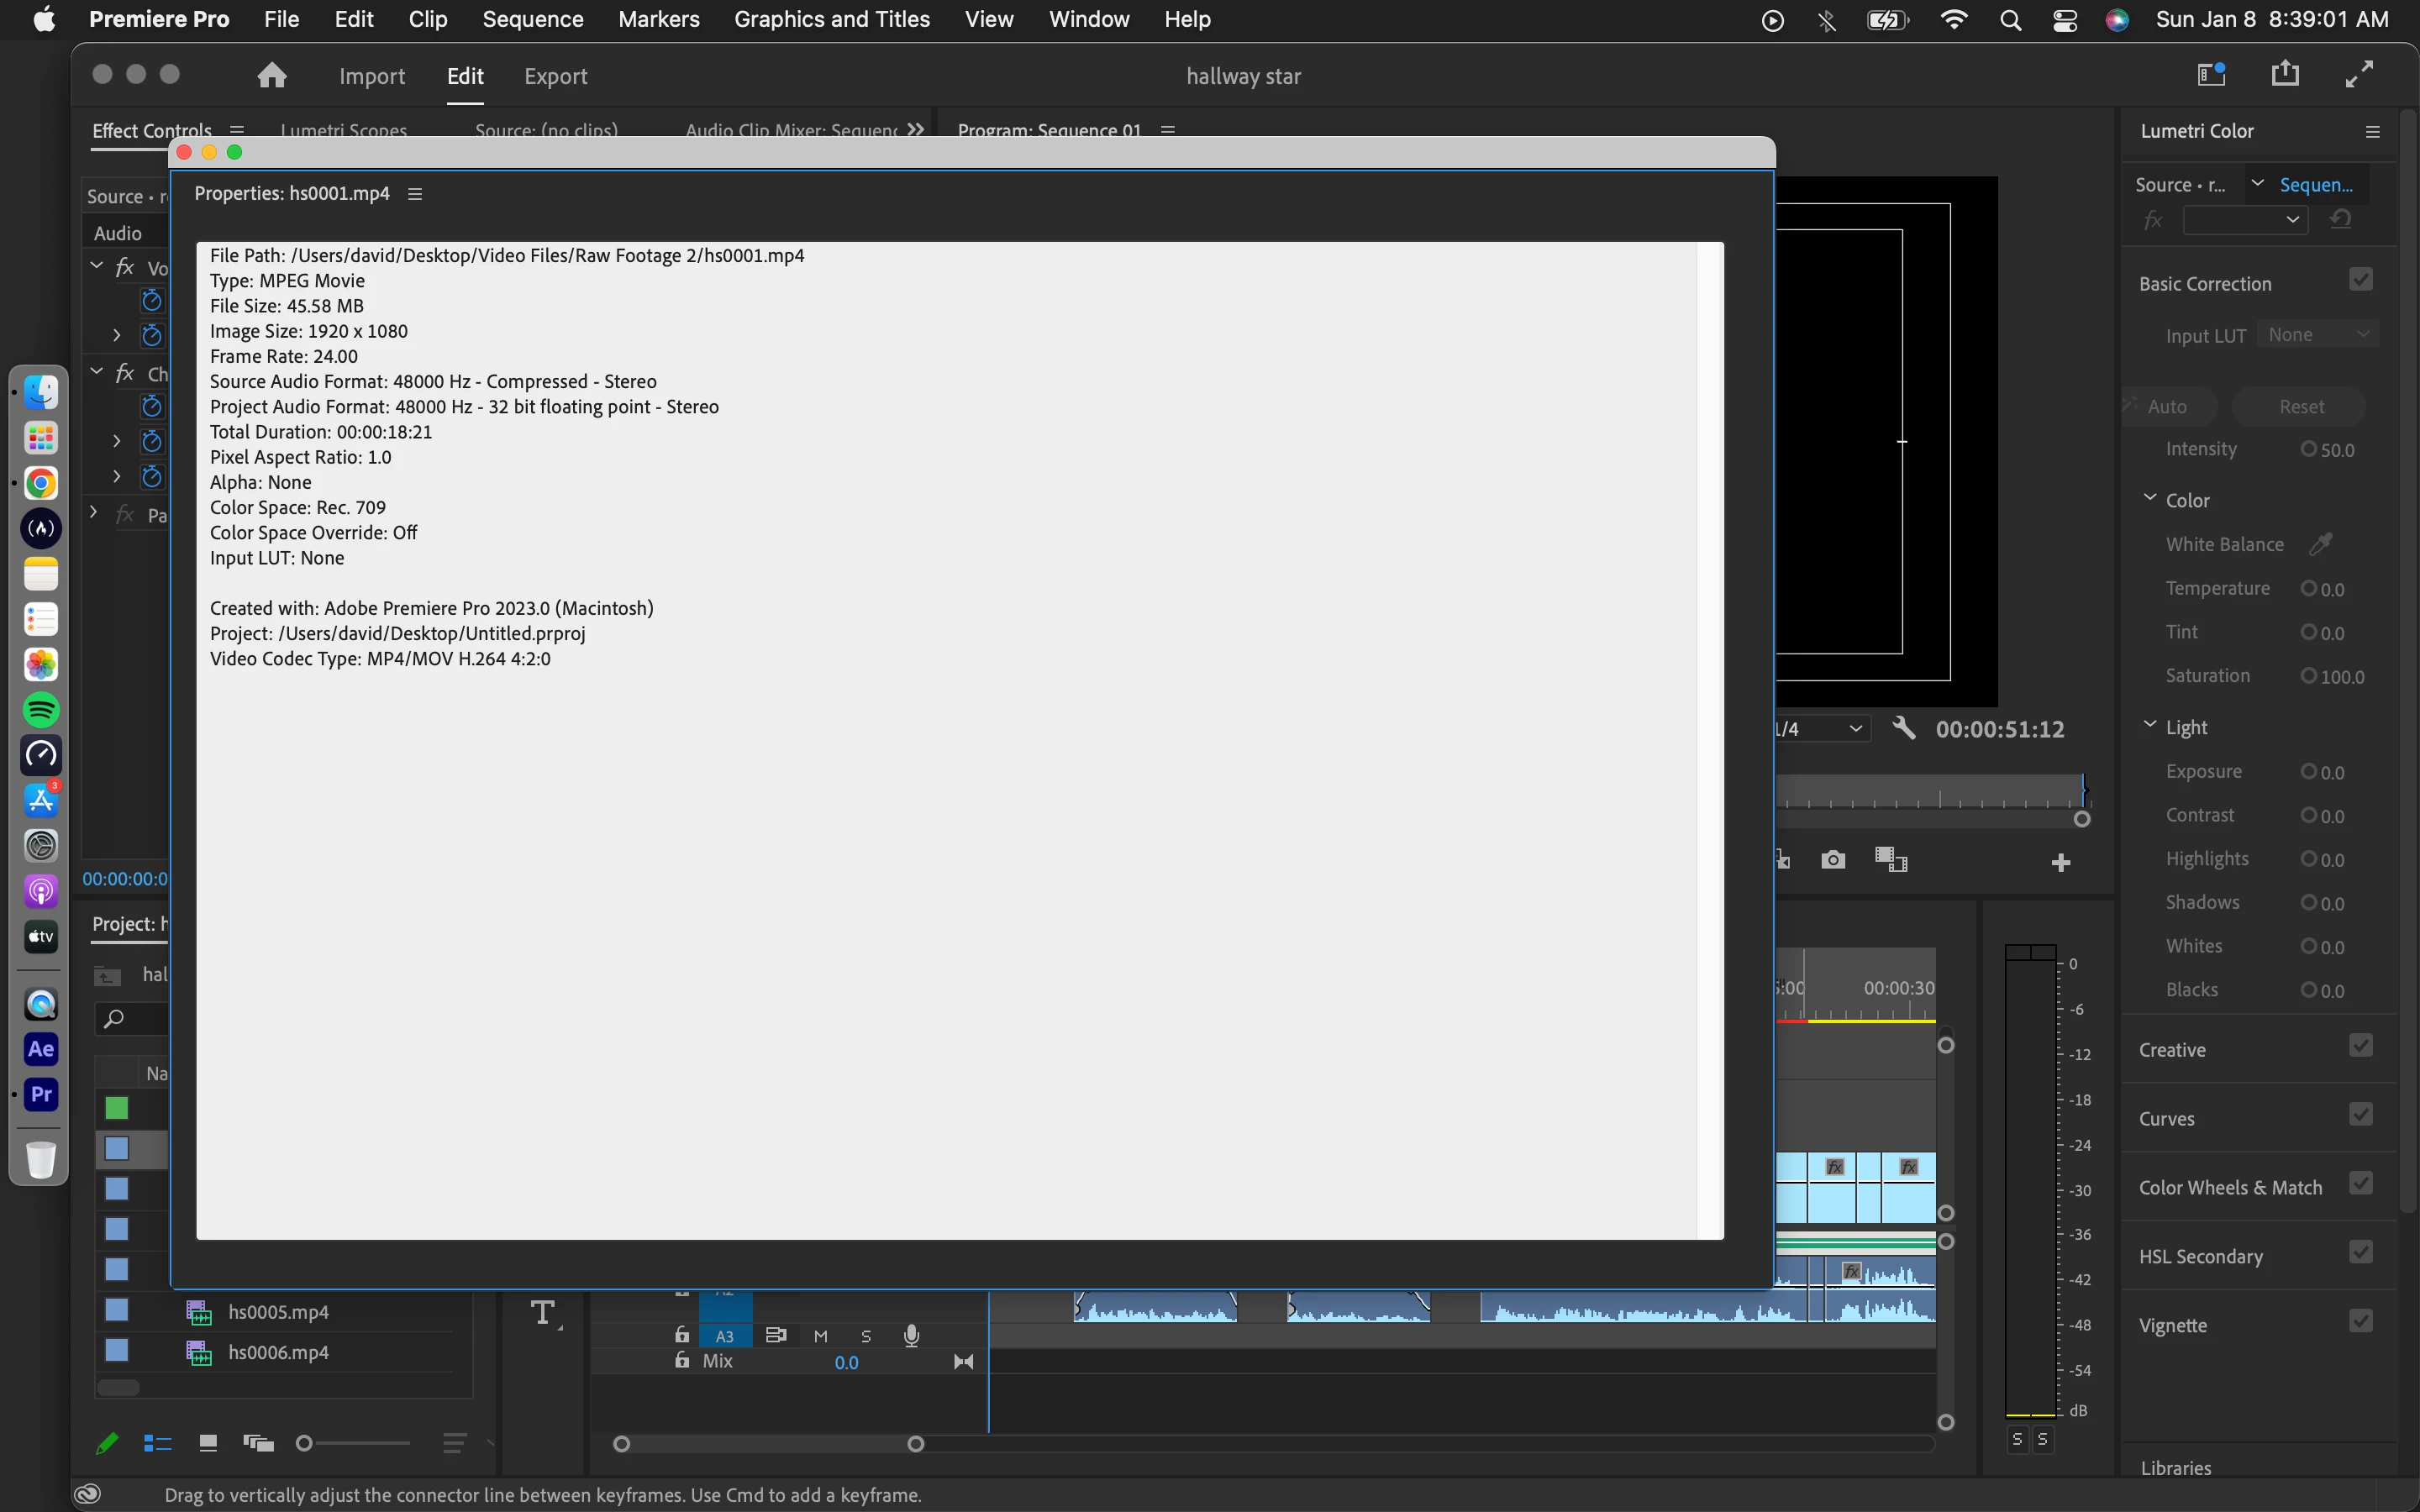Click the A3 voice-over record microphone
This screenshot has height=1512, width=2420.
coord(911,1335)
